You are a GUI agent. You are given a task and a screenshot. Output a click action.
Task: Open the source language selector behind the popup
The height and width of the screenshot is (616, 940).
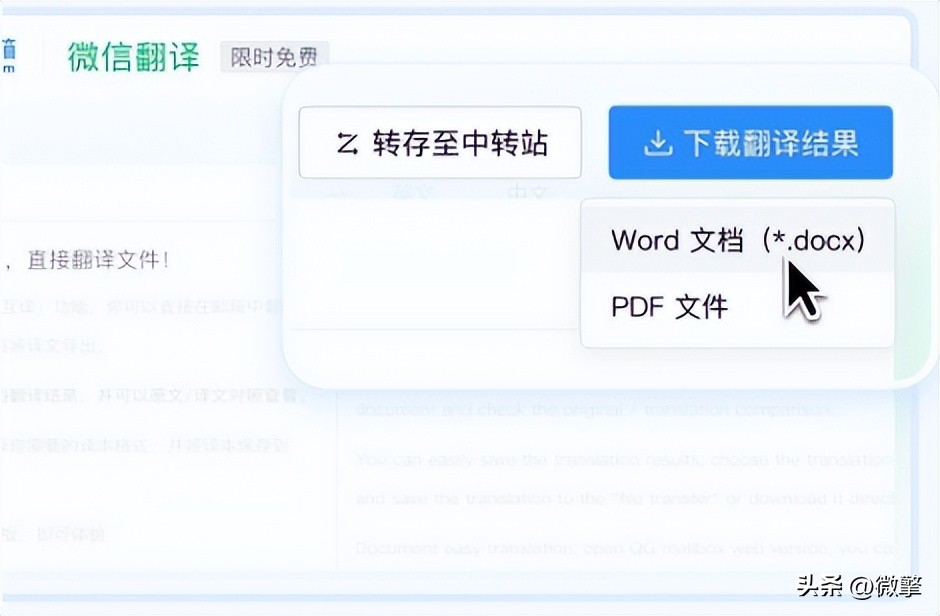pyautogui.click(x=413, y=190)
